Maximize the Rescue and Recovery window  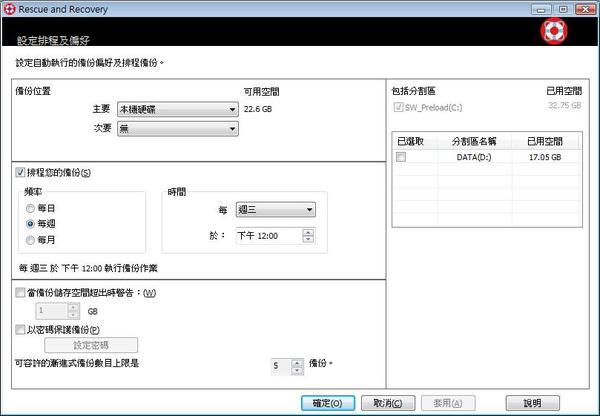pyautogui.click(x=563, y=10)
